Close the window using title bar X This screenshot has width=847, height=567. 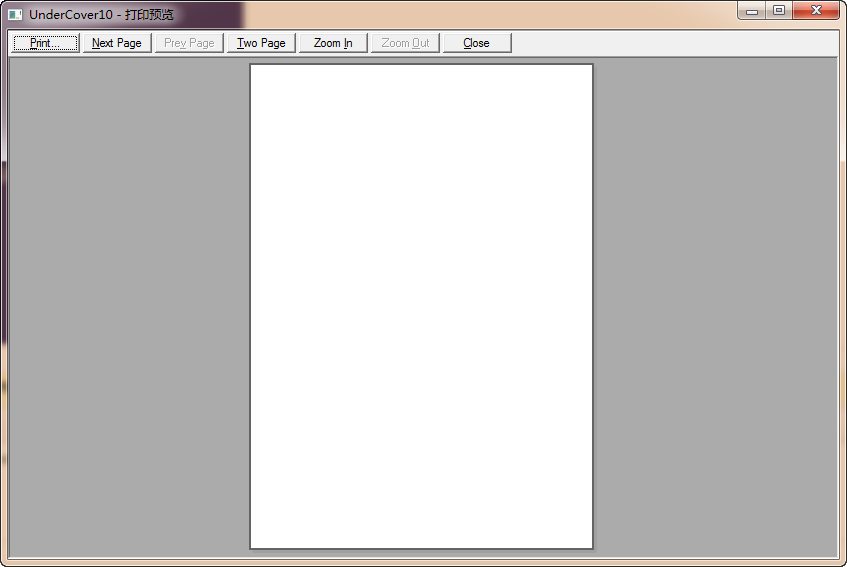point(816,11)
